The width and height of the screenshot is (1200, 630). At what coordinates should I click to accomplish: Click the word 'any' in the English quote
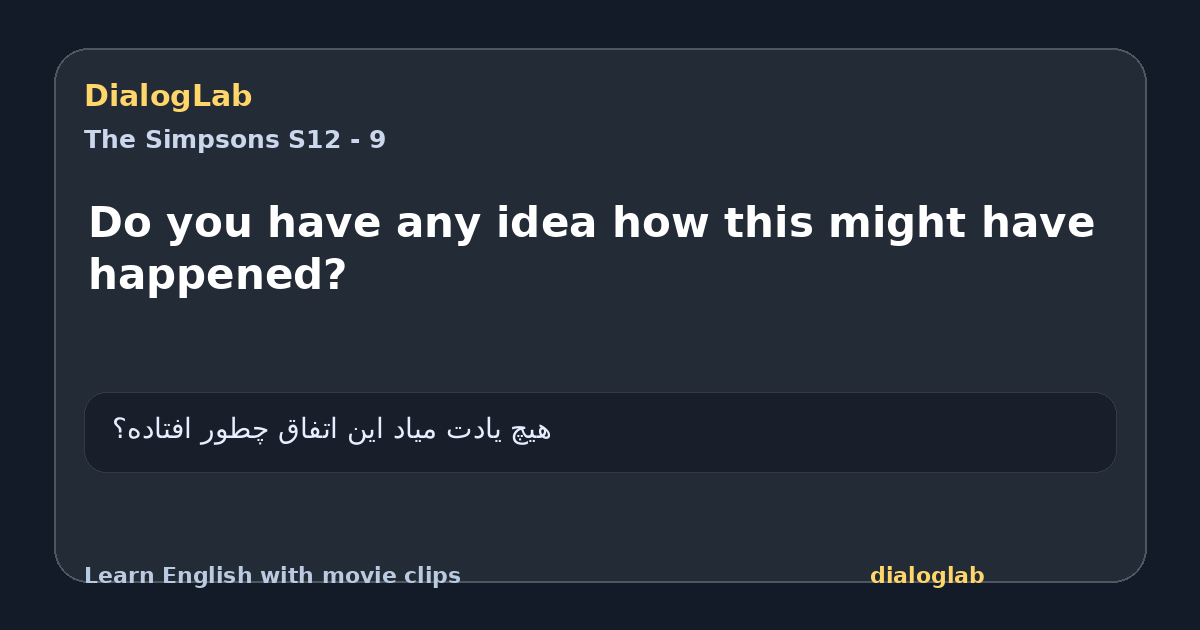tap(440, 223)
